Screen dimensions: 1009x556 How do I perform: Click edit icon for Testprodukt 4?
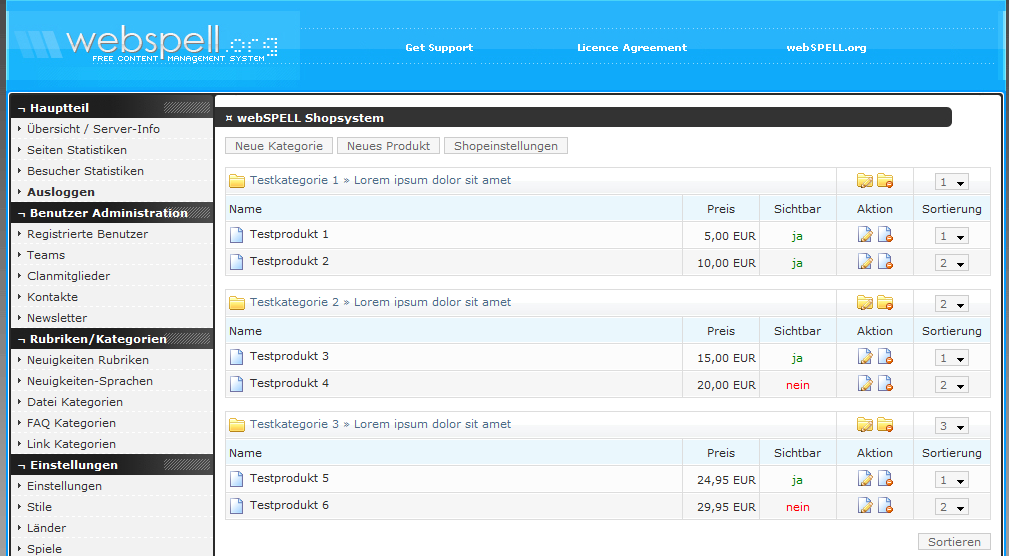point(865,384)
